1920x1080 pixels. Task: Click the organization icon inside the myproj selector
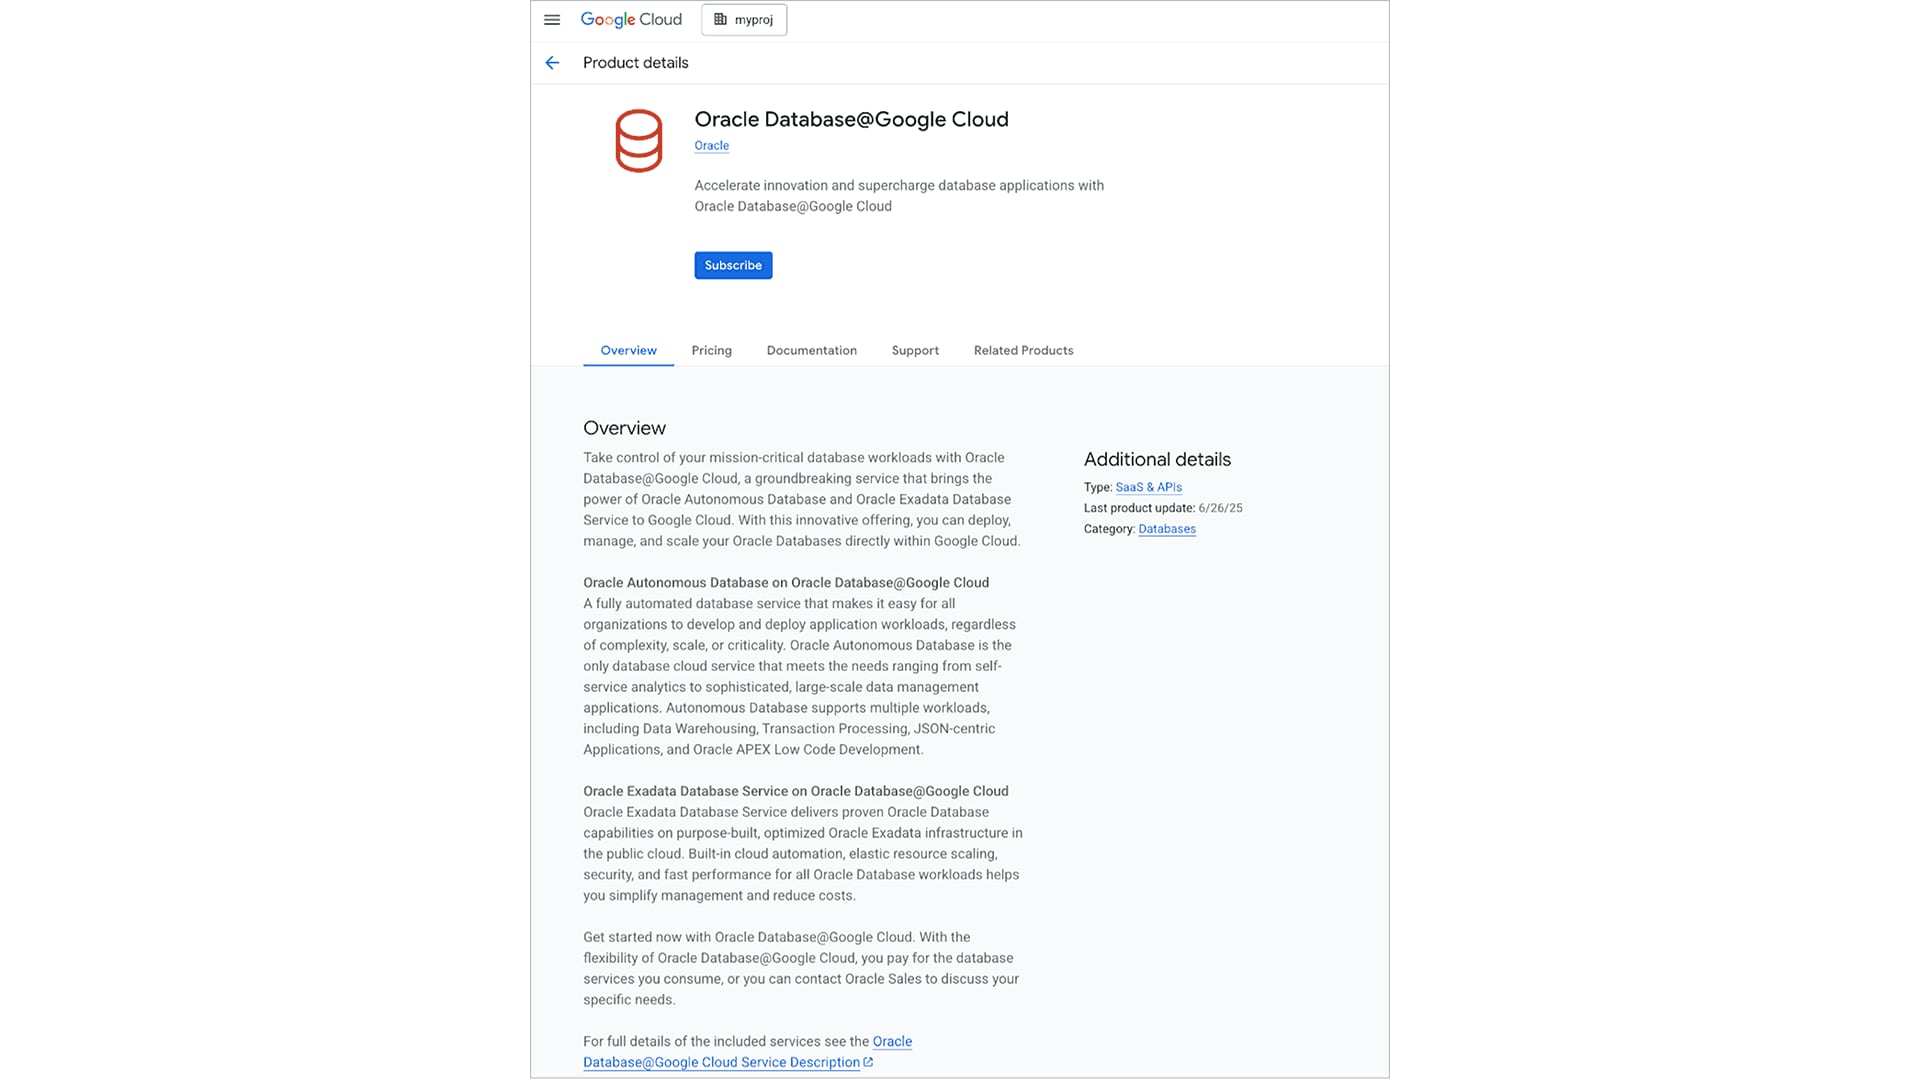click(x=718, y=19)
